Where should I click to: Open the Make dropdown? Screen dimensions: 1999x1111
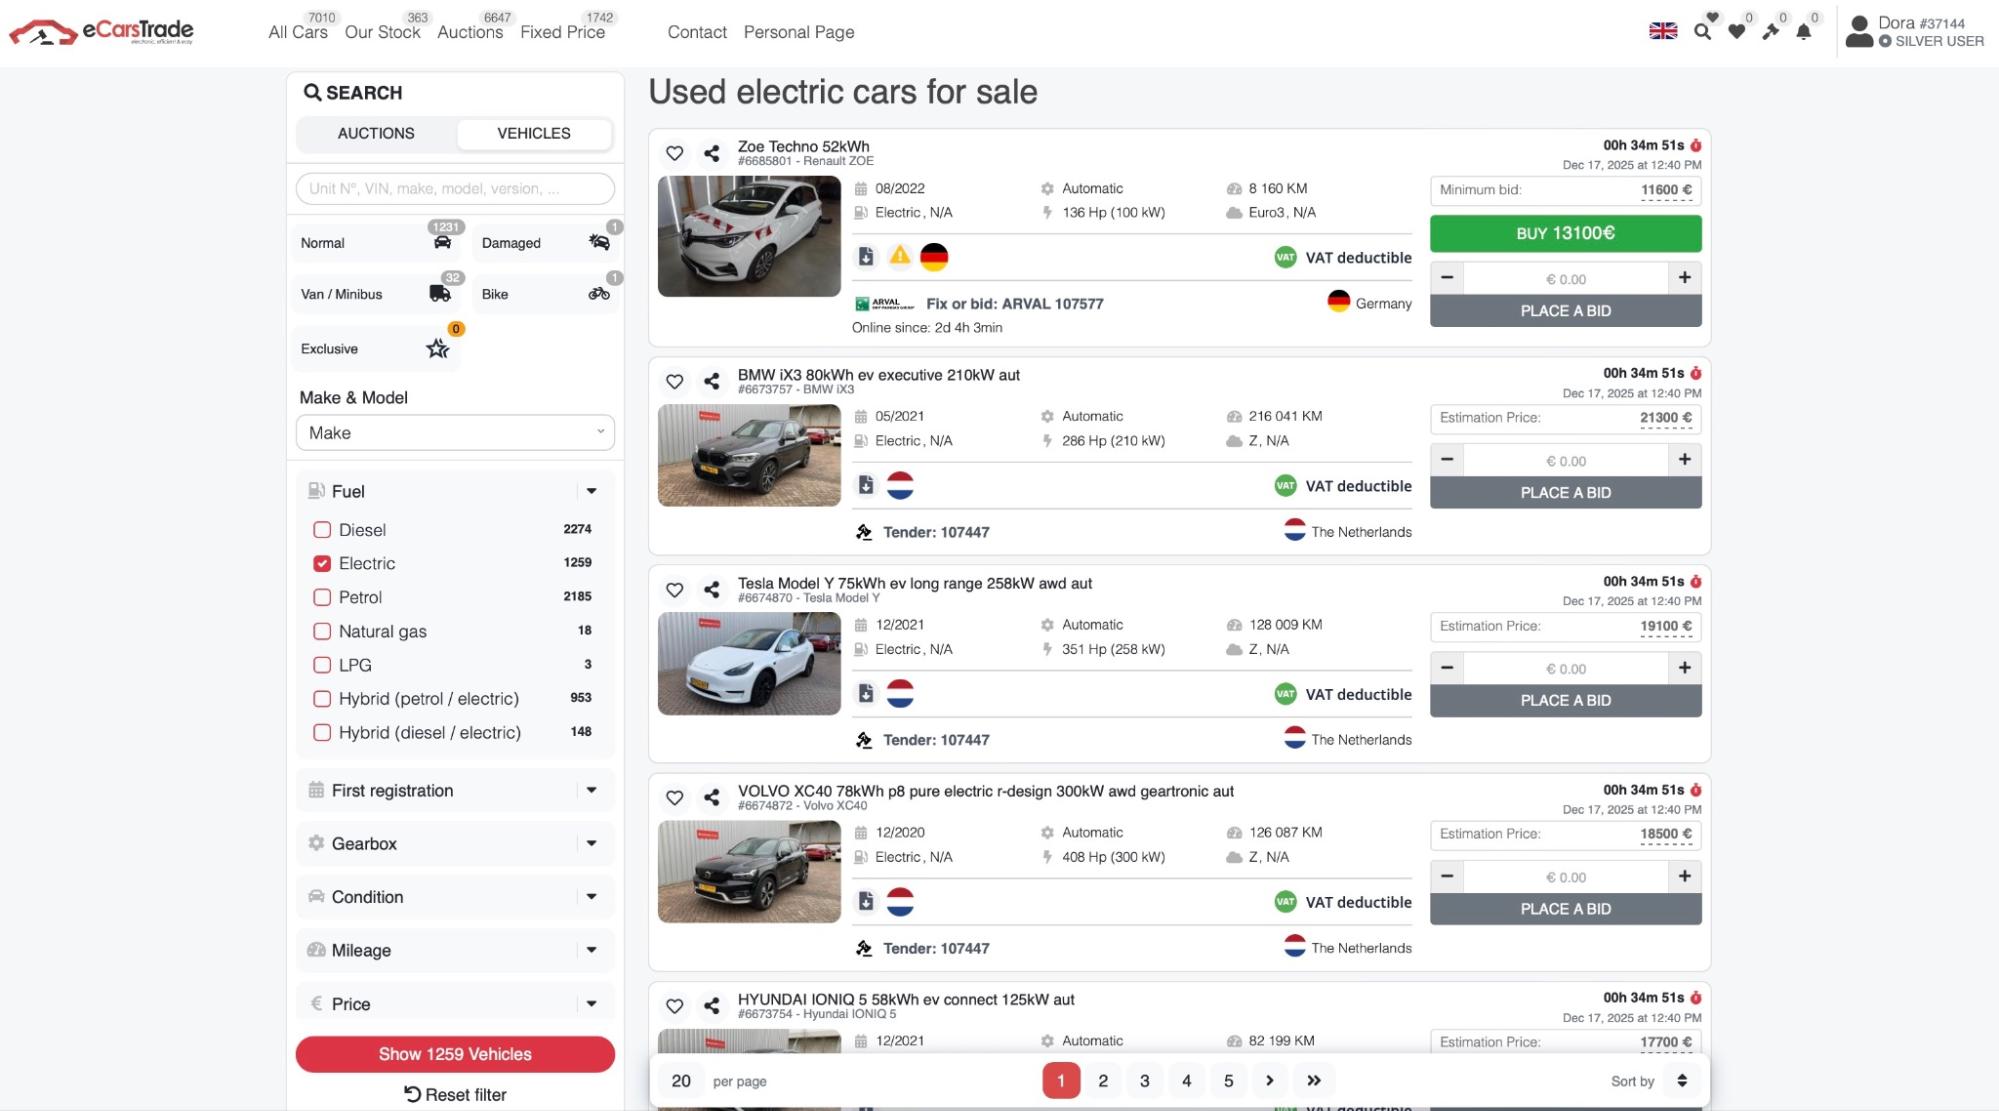455,433
